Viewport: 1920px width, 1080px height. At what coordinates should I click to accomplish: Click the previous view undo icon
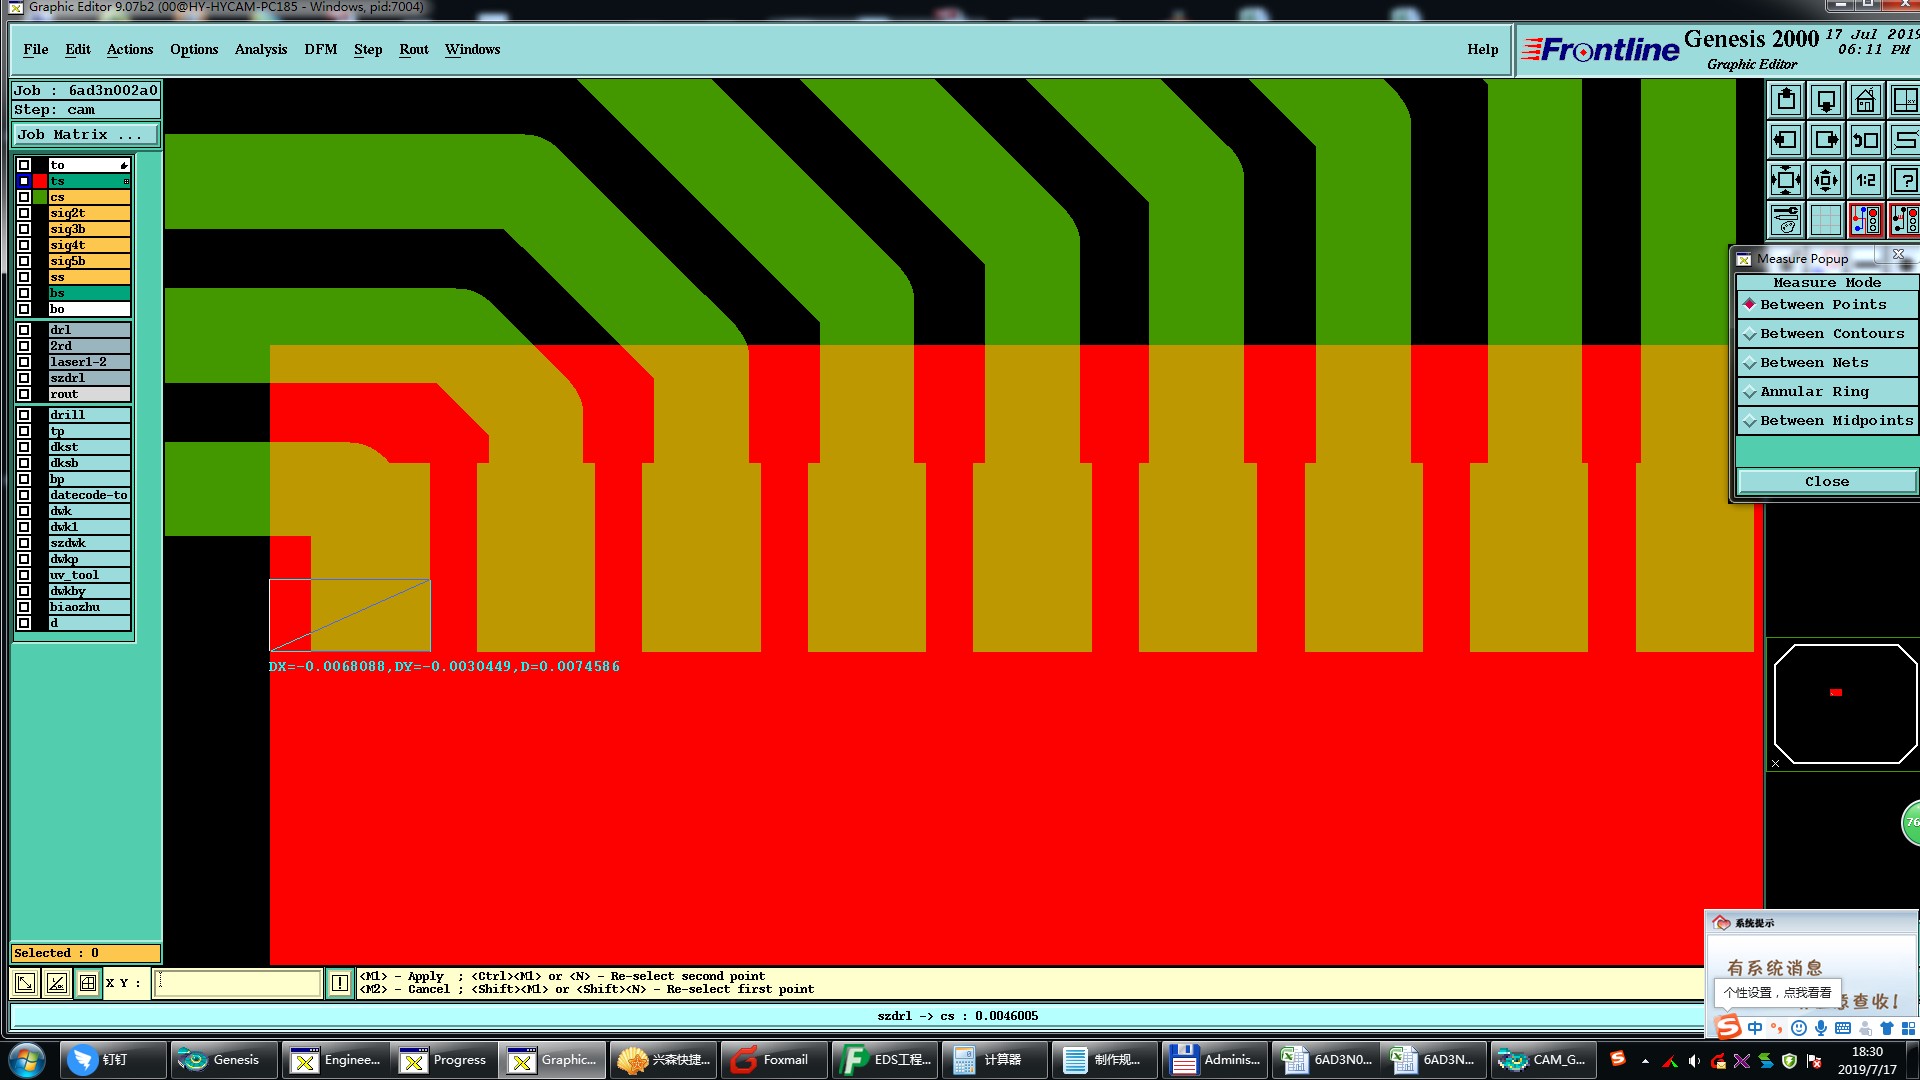(x=1865, y=141)
